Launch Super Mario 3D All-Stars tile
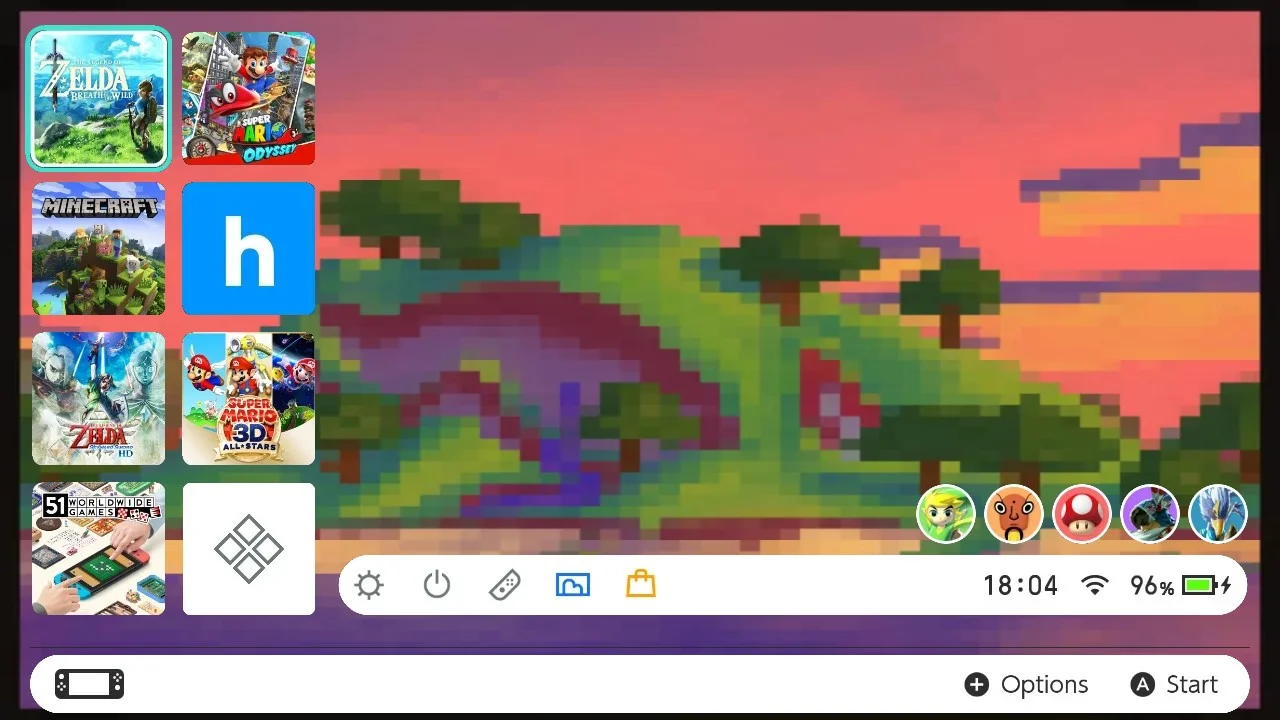This screenshot has height=720, width=1280. coord(249,398)
